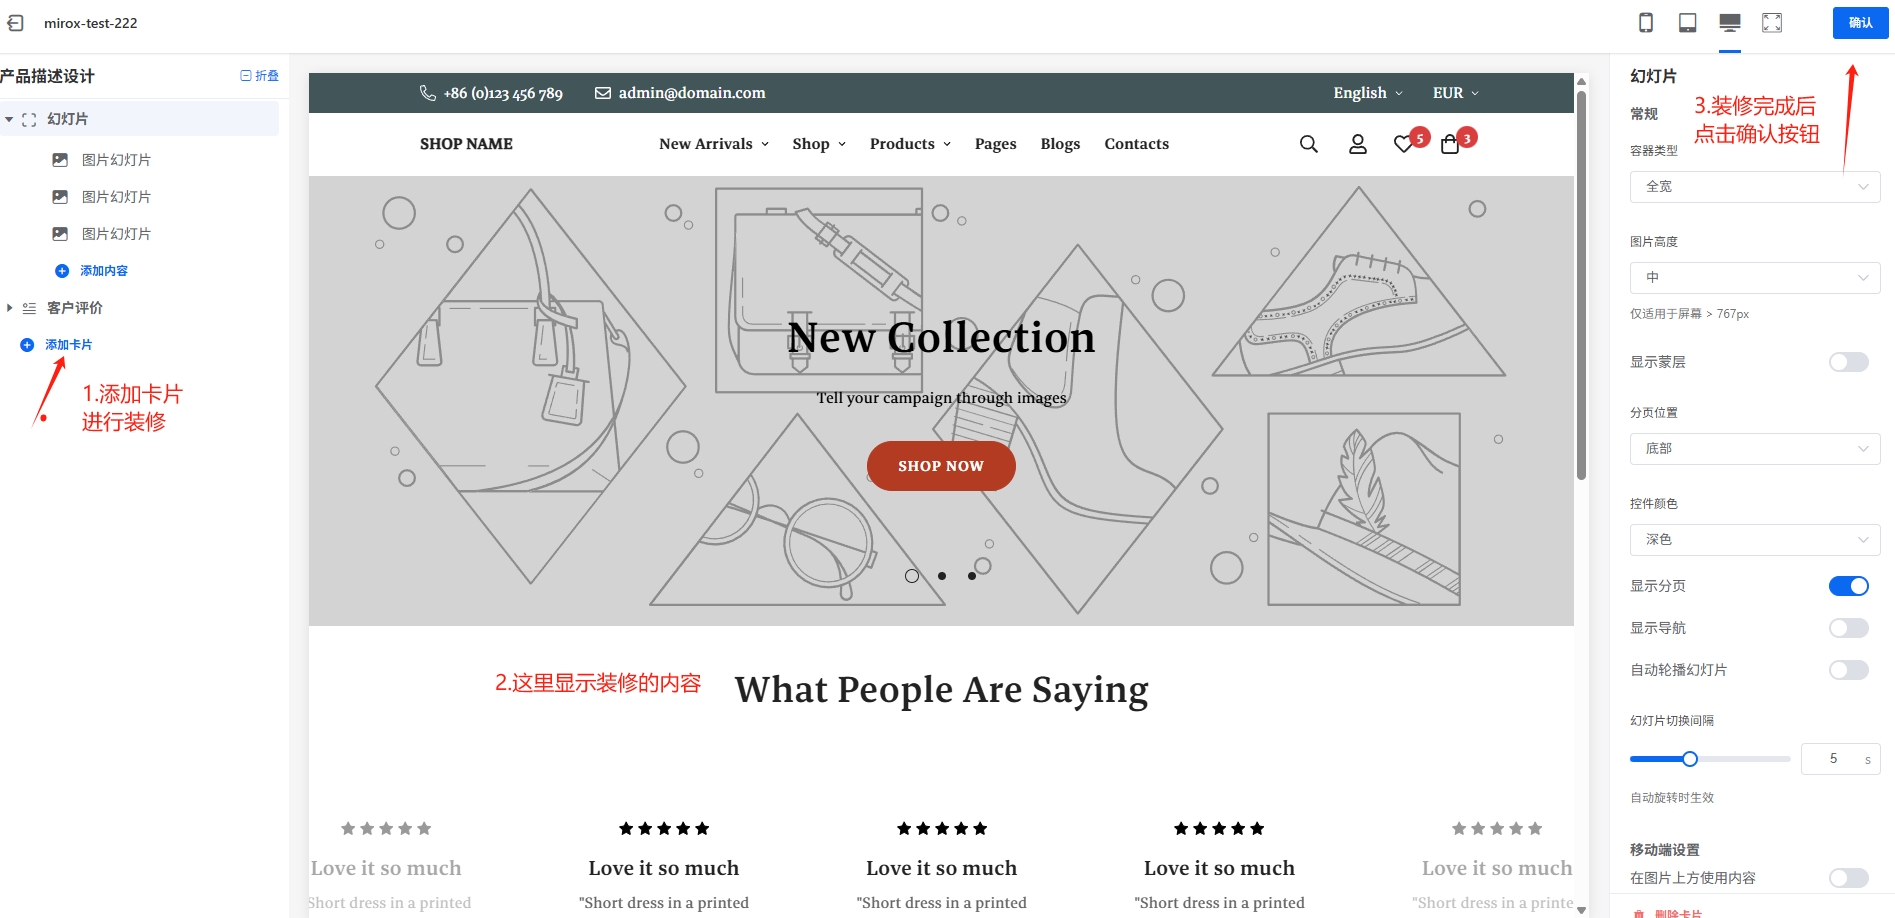Click the back/exit icon beside mirox-test-222
Image resolution: width=1895 pixels, height=918 pixels.
click(x=15, y=22)
